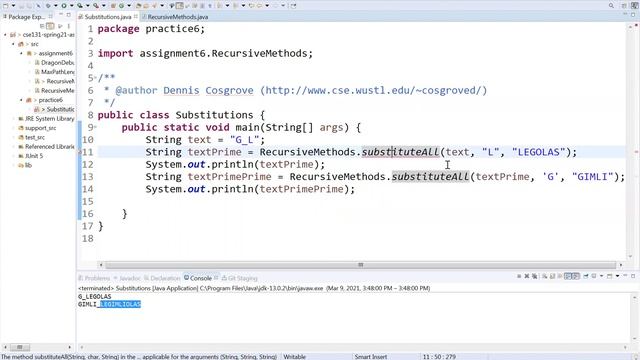Open the New file dropdown arrow
This screenshot has width=640, height=360.
pyautogui.click(x=13, y=6)
